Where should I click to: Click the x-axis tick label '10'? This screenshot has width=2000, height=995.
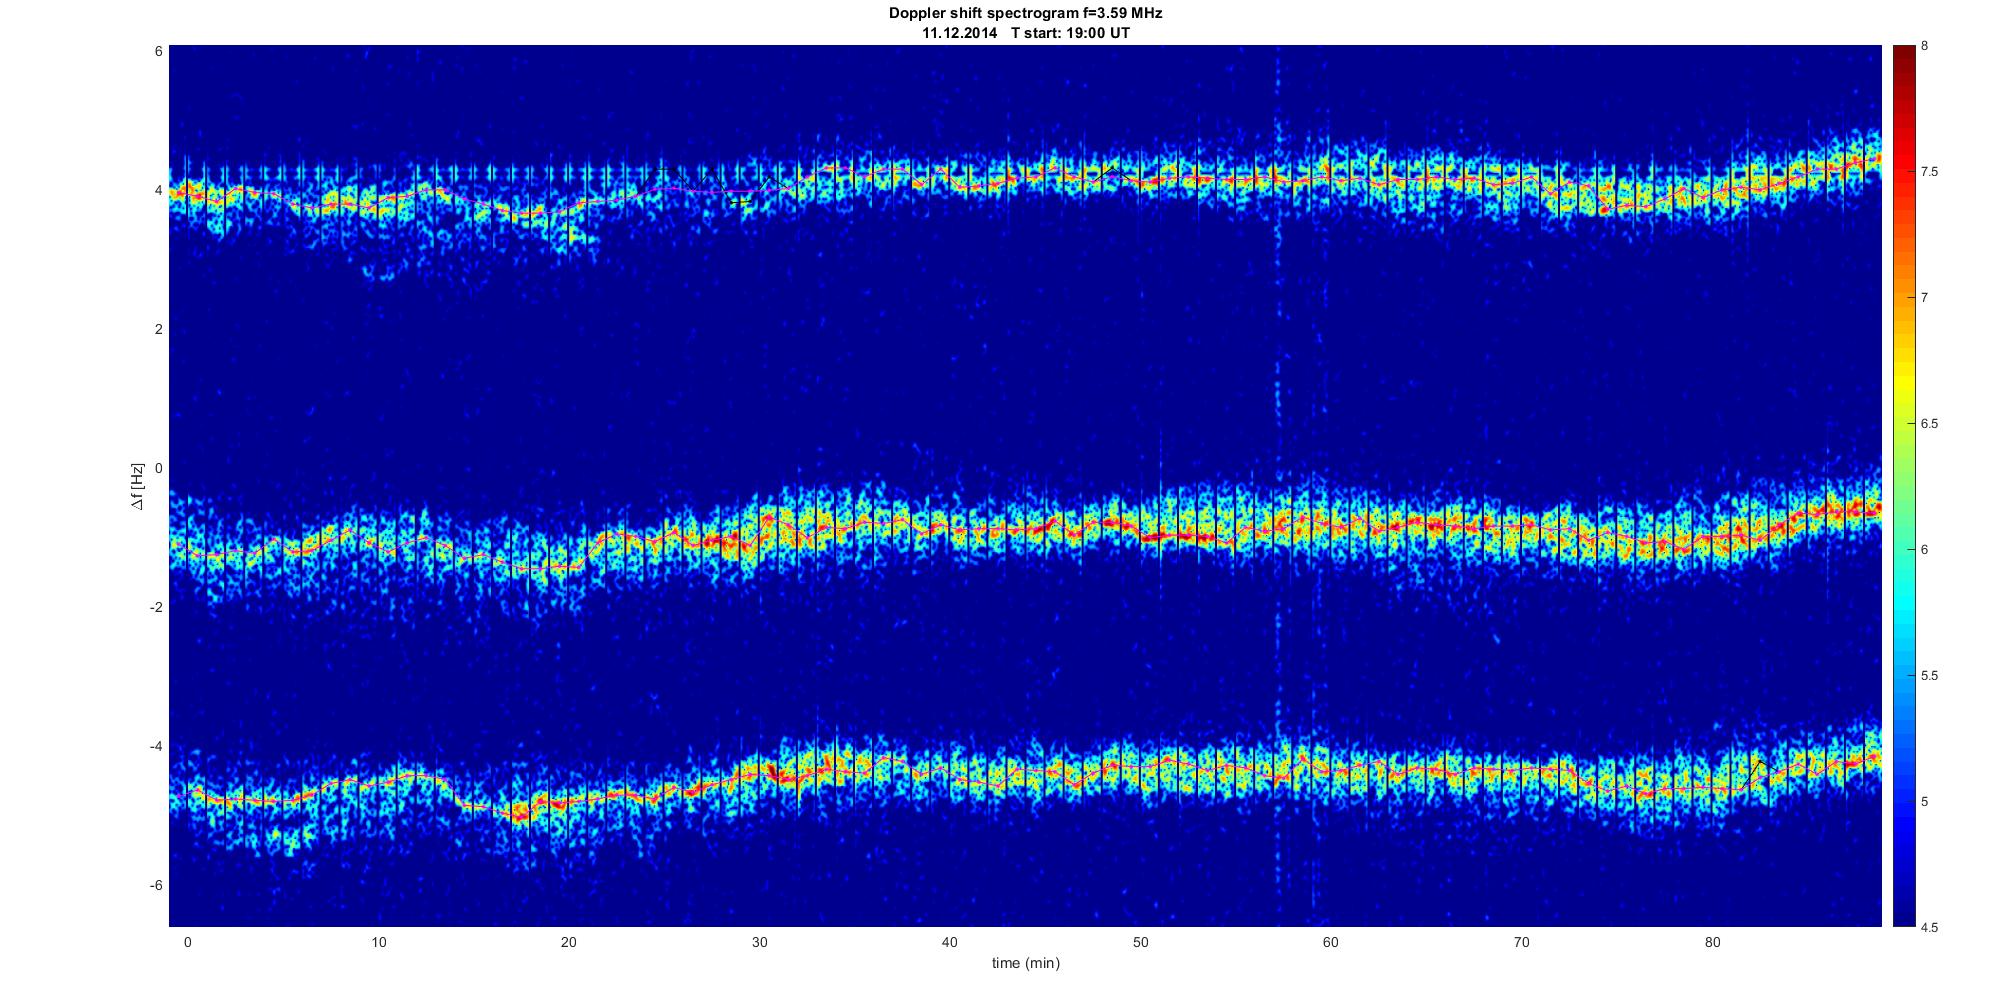pos(378,942)
